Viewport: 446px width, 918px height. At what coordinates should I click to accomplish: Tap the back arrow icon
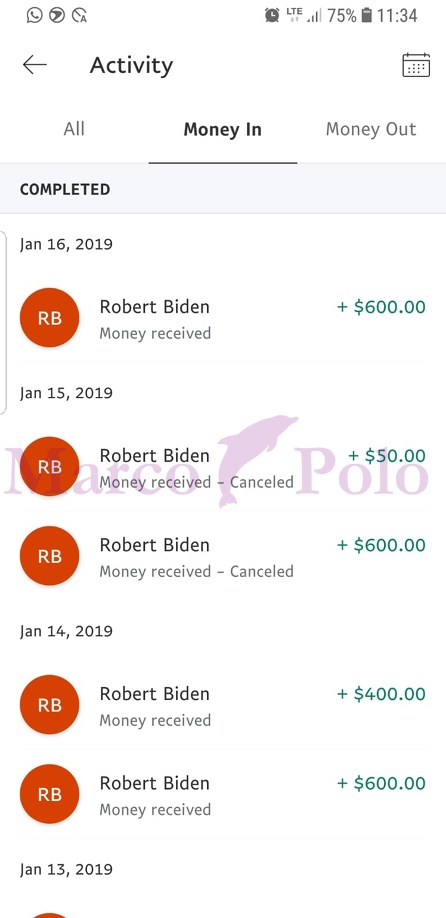click(35, 64)
